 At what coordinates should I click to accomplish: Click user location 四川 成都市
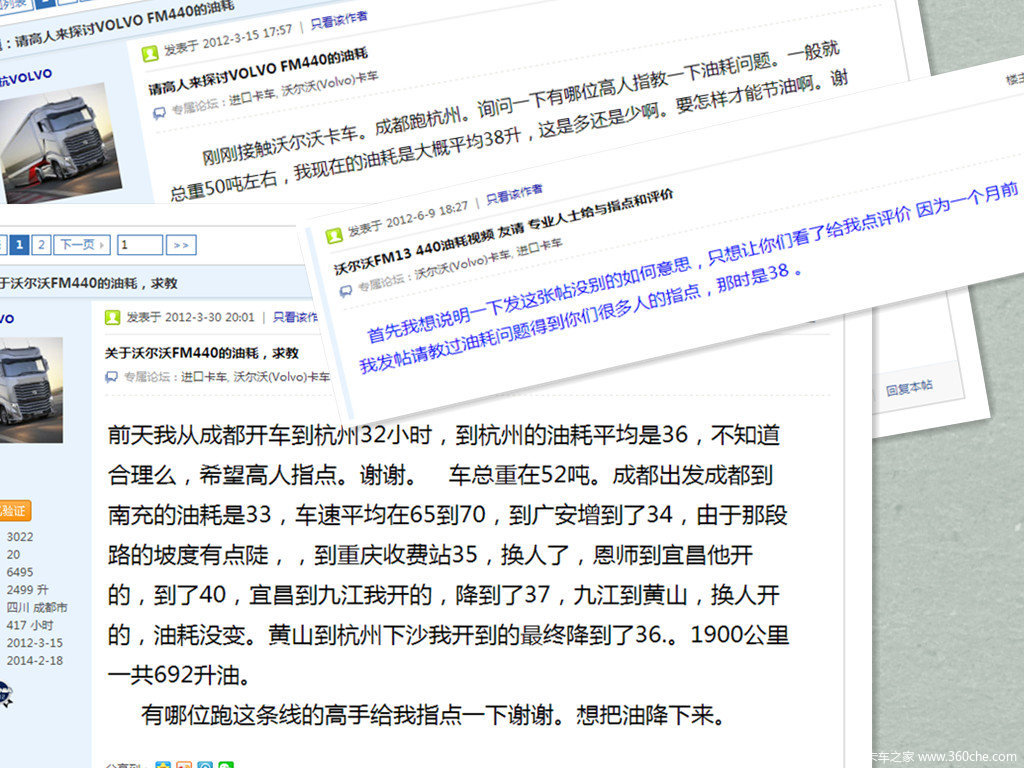point(37,607)
